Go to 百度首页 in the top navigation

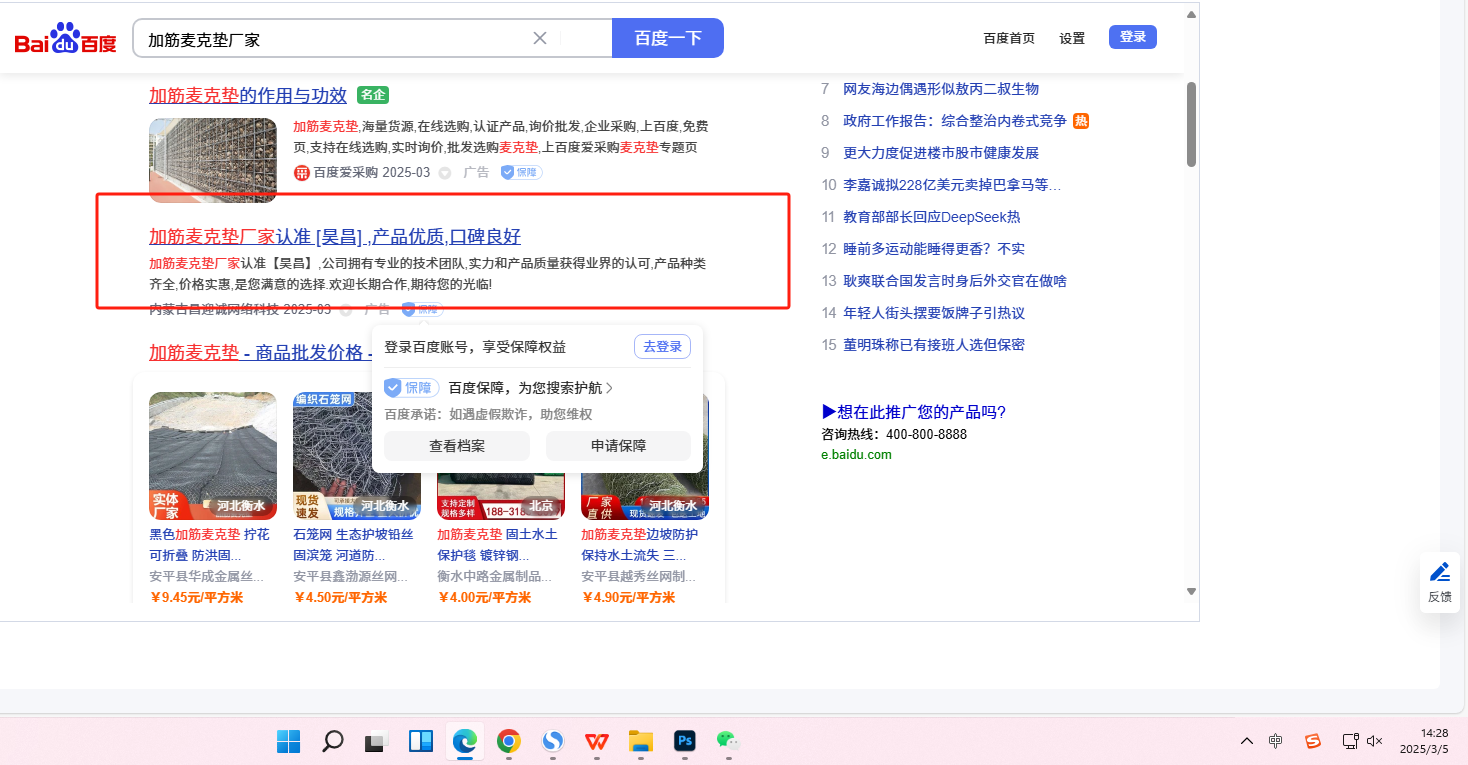1009,38
